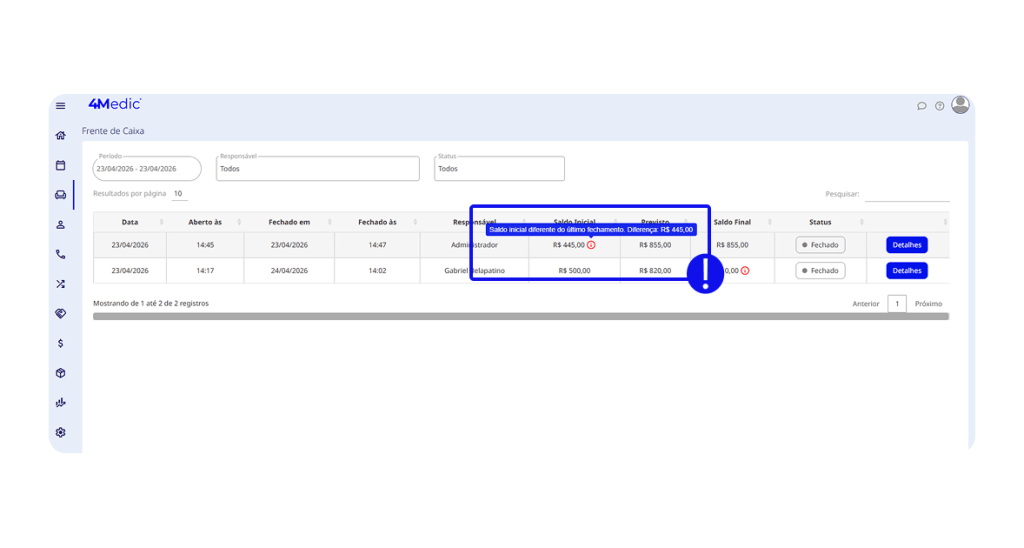
Task: Click the Pesquisar search field
Action: pos(906,195)
